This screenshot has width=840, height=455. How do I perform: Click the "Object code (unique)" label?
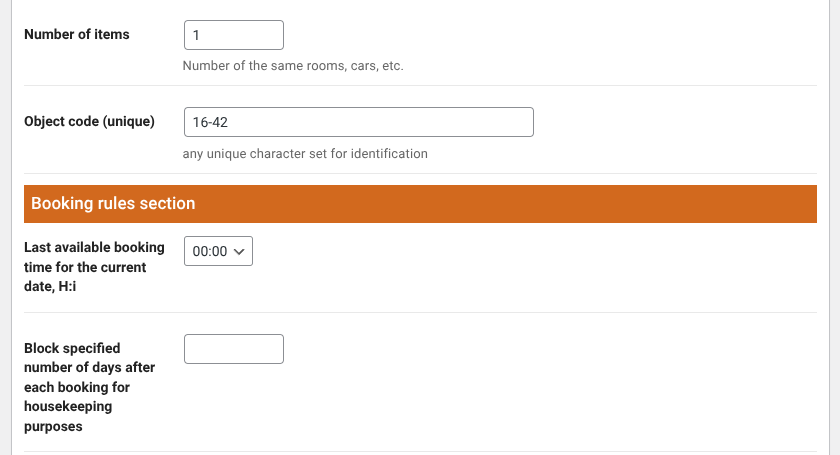[89, 121]
